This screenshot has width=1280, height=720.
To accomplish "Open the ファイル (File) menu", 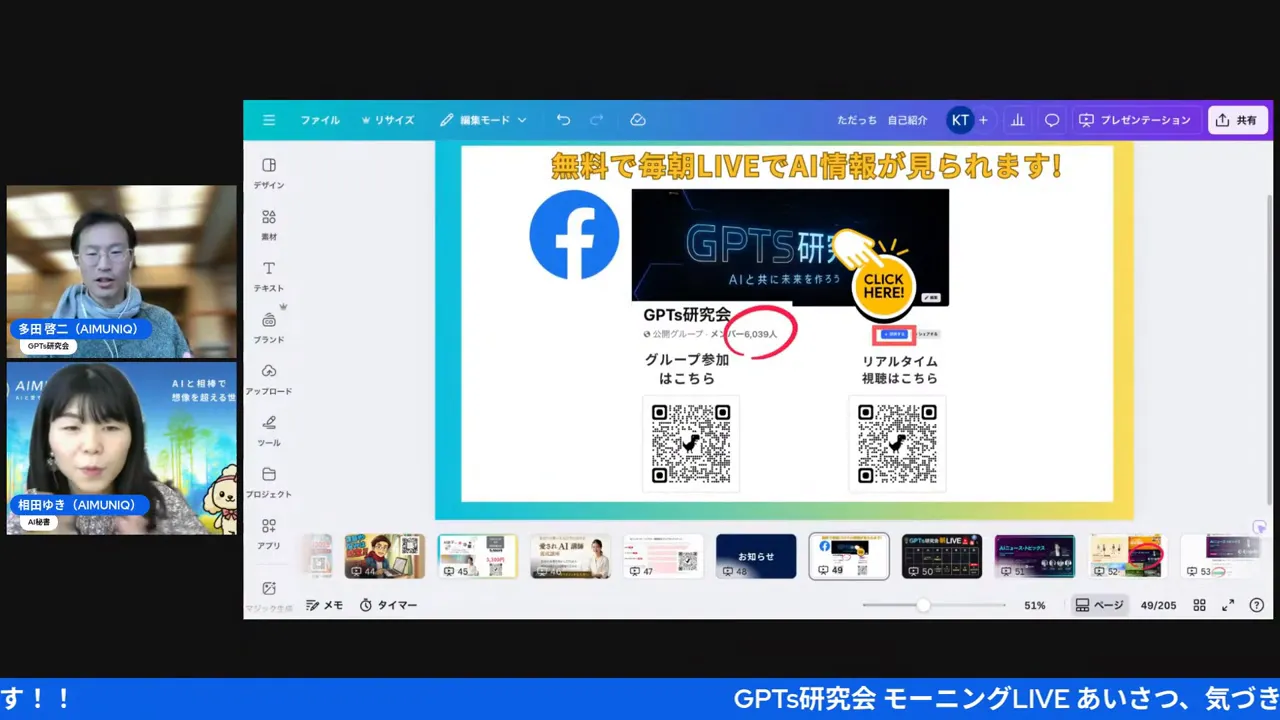I will (x=319, y=120).
